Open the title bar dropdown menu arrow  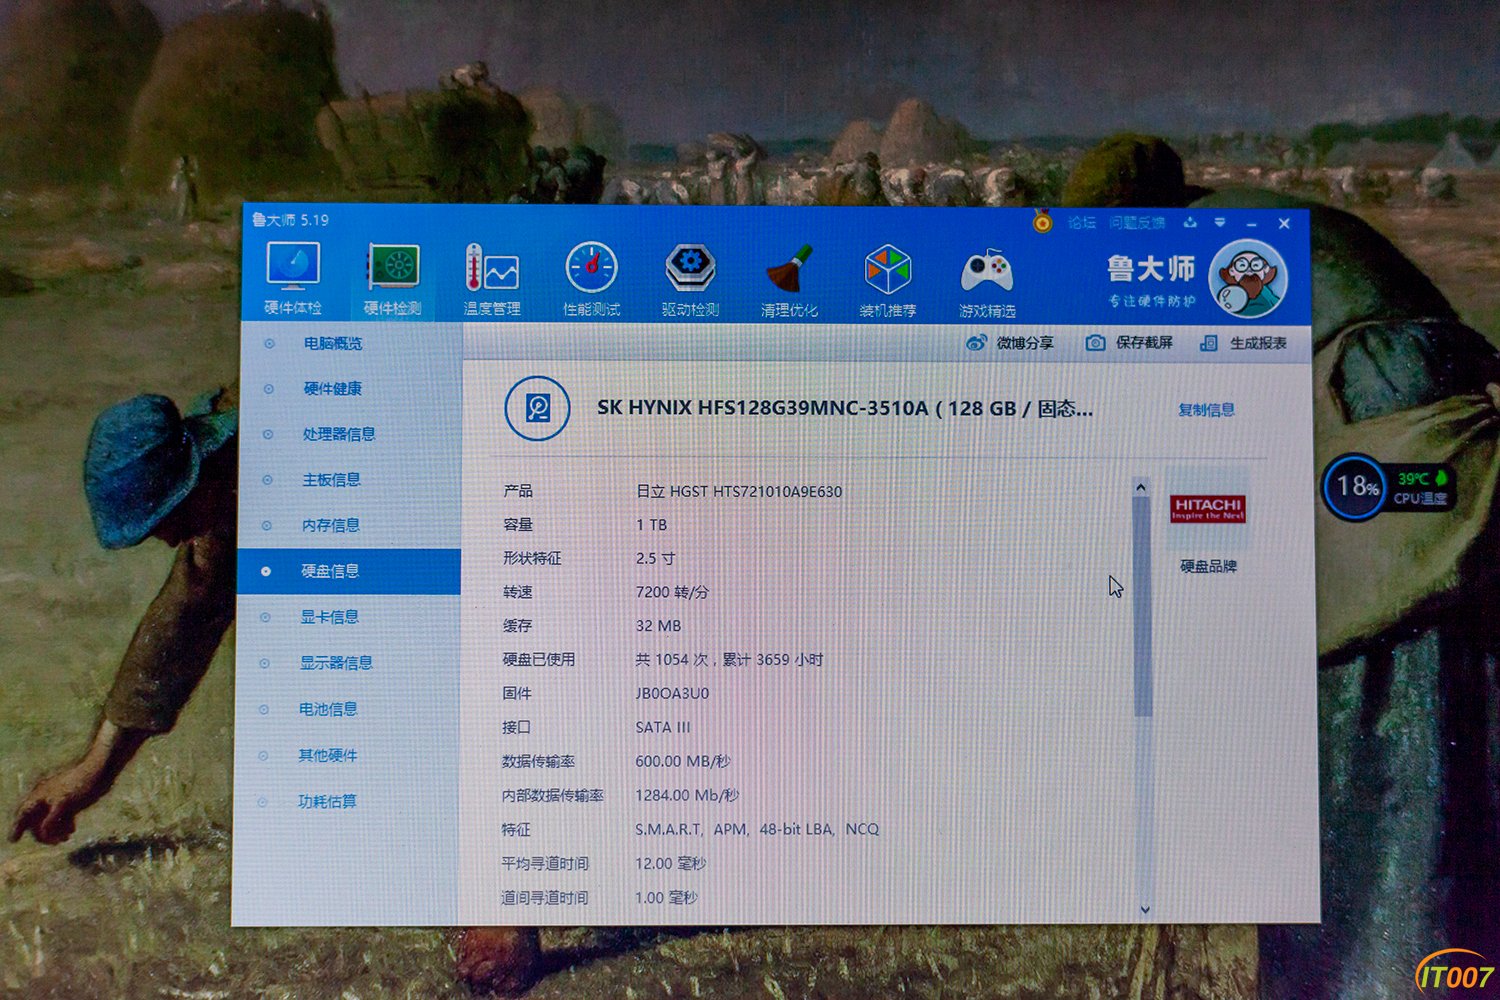pyautogui.click(x=1220, y=222)
